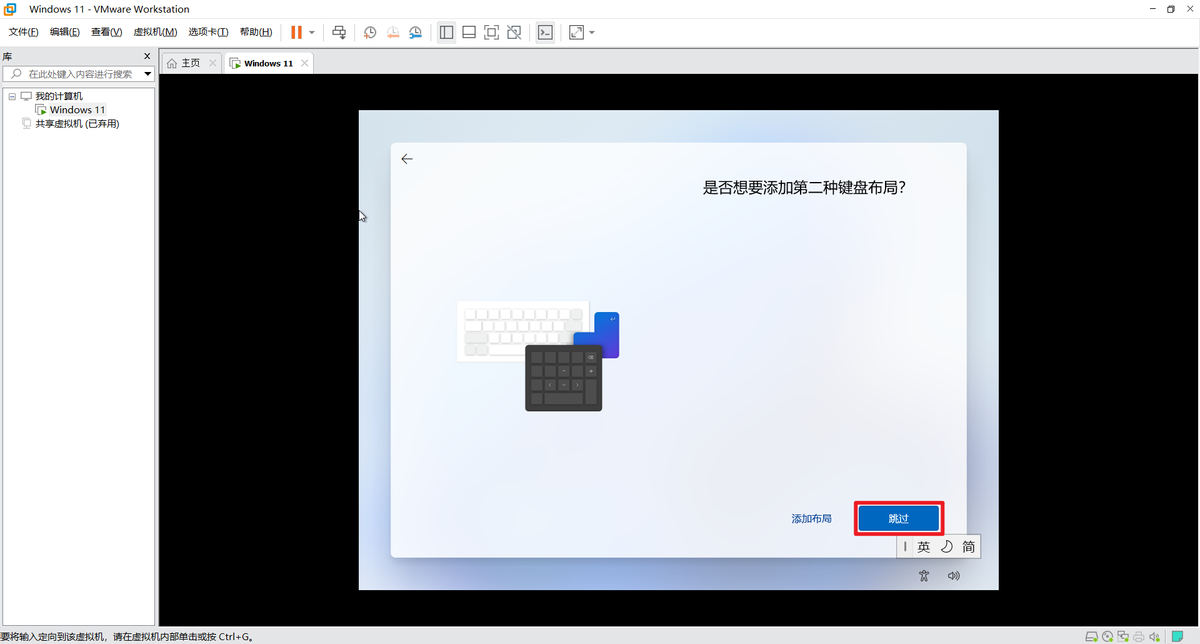Viewport: 1200px width, 644px height.
Task: Click the 简 simplified Chinese IME indicator
Action: point(969,547)
